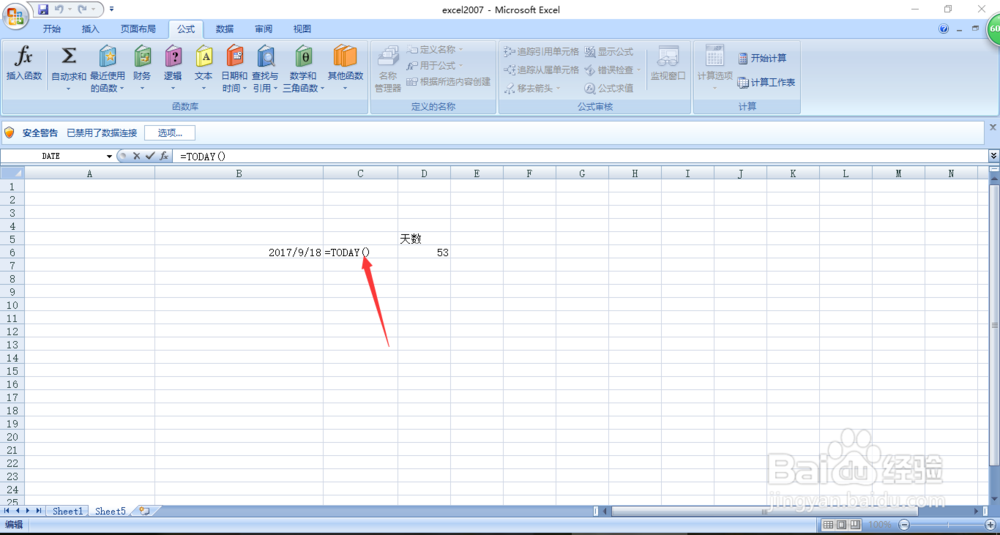Select cell with value 53
Image resolution: width=1000 pixels, height=535 pixels.
coord(424,253)
